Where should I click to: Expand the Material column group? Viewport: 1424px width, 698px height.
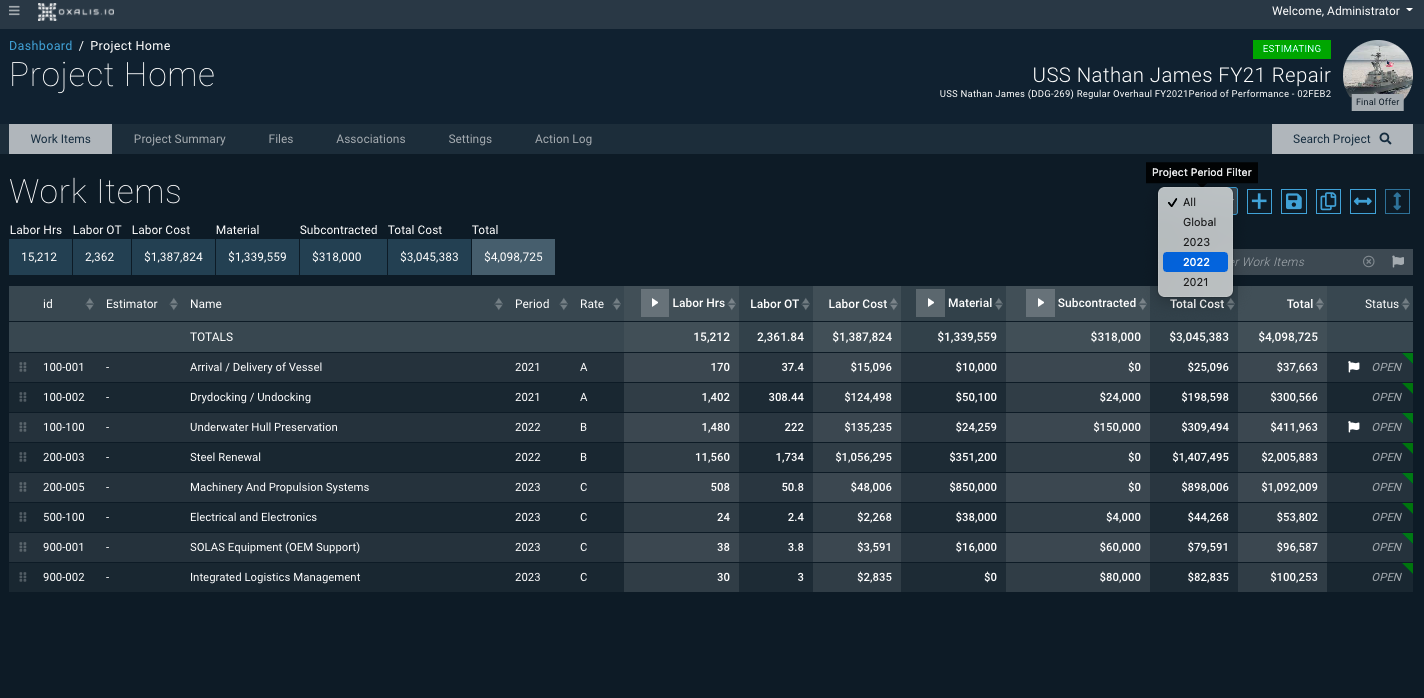(930, 303)
